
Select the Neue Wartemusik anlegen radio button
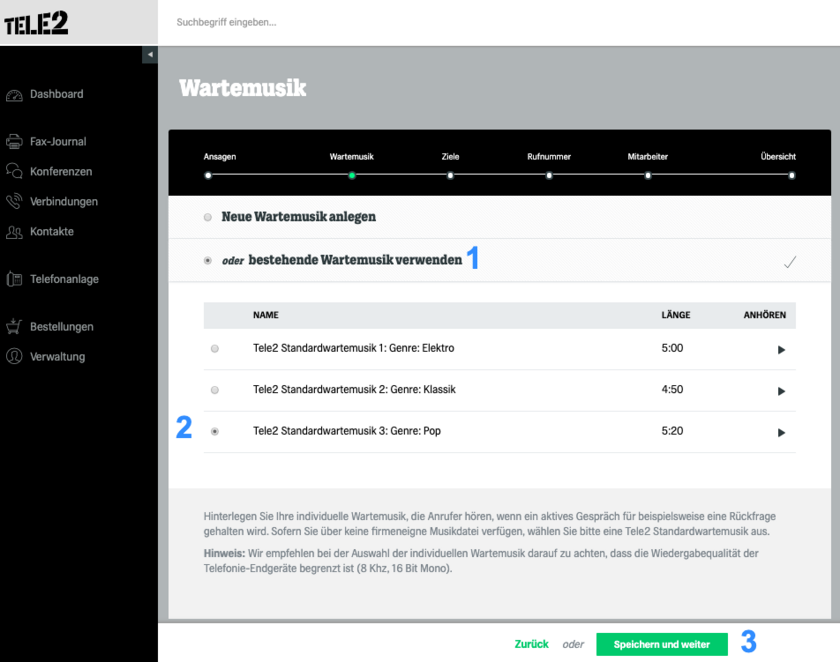[208, 217]
